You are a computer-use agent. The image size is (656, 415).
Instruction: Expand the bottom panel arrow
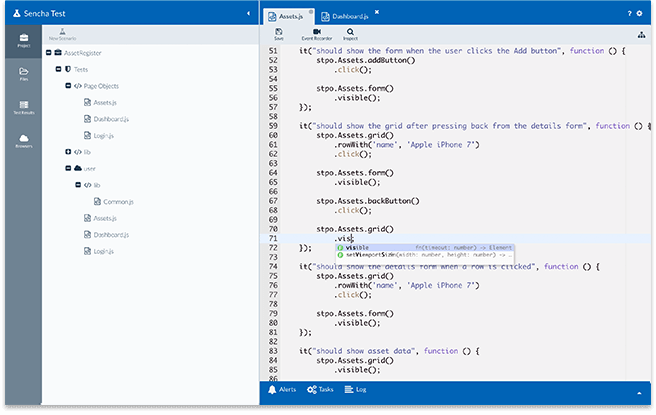[639, 393]
